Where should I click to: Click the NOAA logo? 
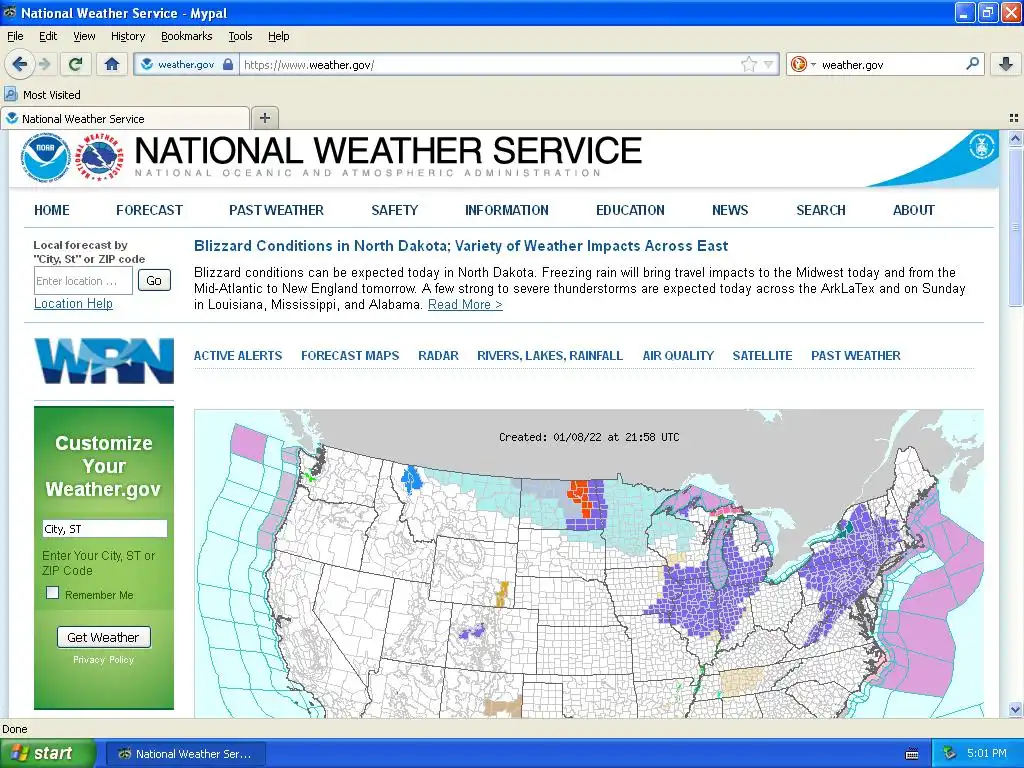click(46, 157)
